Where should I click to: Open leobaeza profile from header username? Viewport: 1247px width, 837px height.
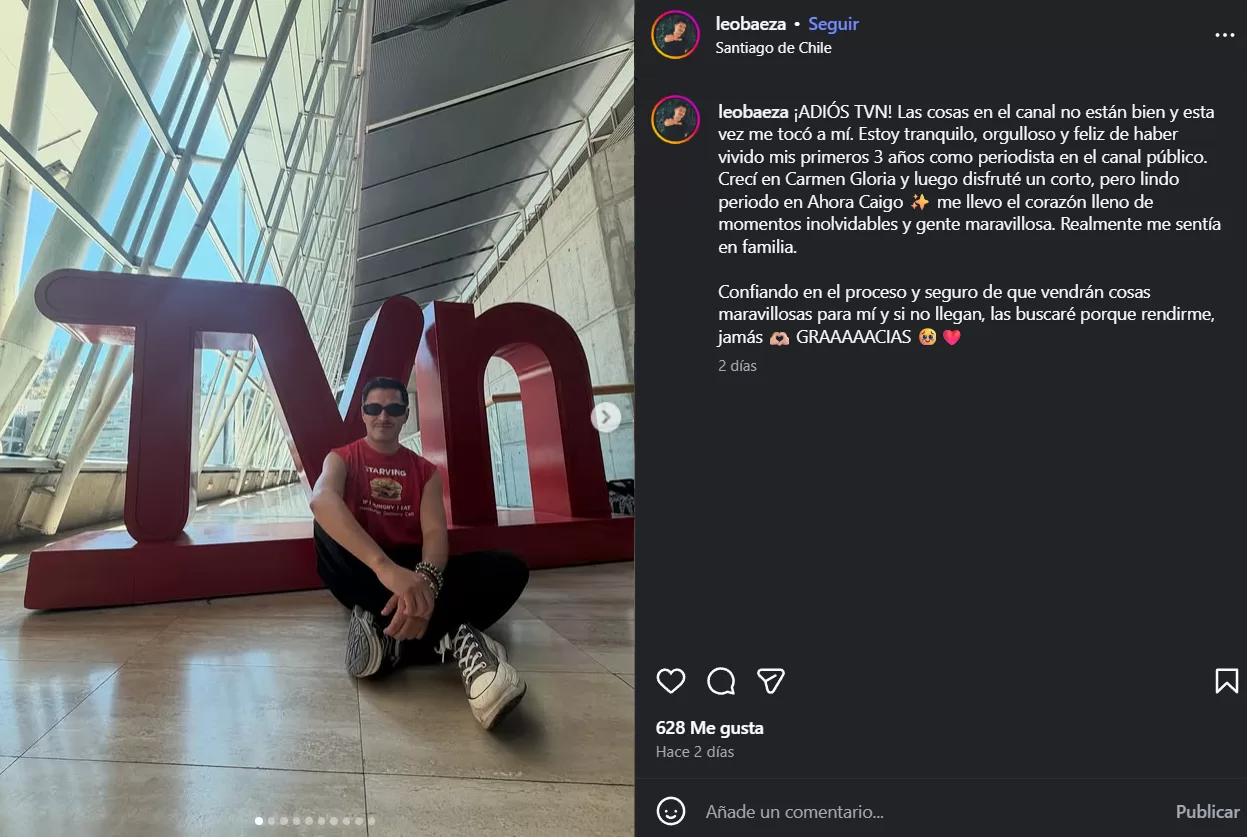pyautogui.click(x=751, y=25)
